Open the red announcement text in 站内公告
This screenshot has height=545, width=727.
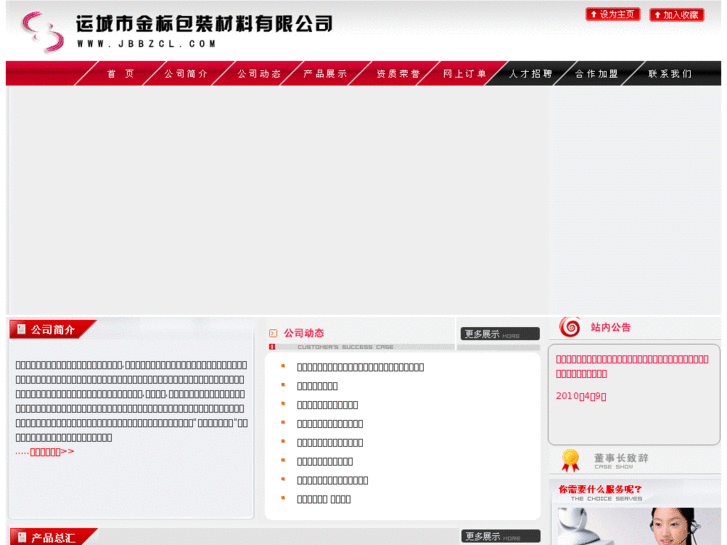click(x=632, y=366)
